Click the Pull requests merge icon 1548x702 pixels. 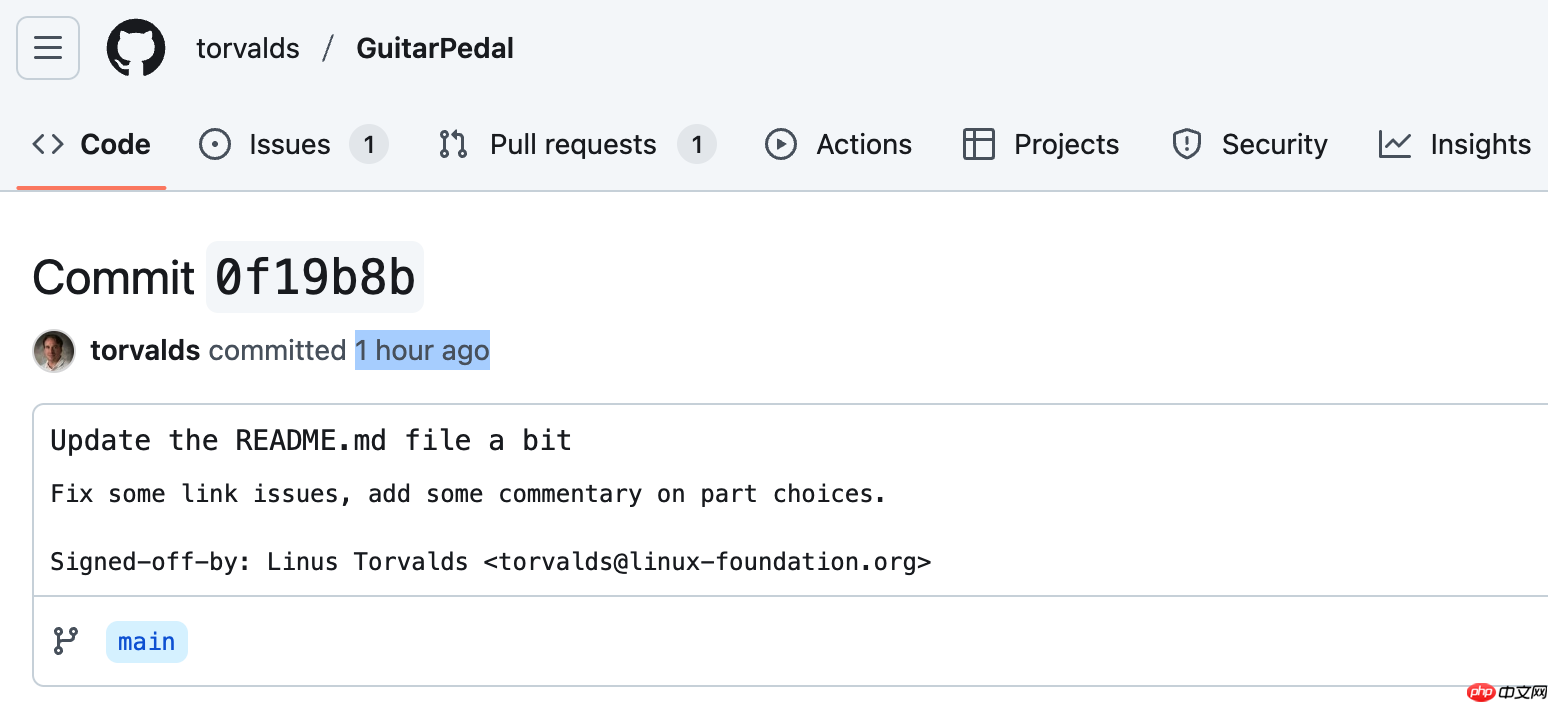coord(453,145)
